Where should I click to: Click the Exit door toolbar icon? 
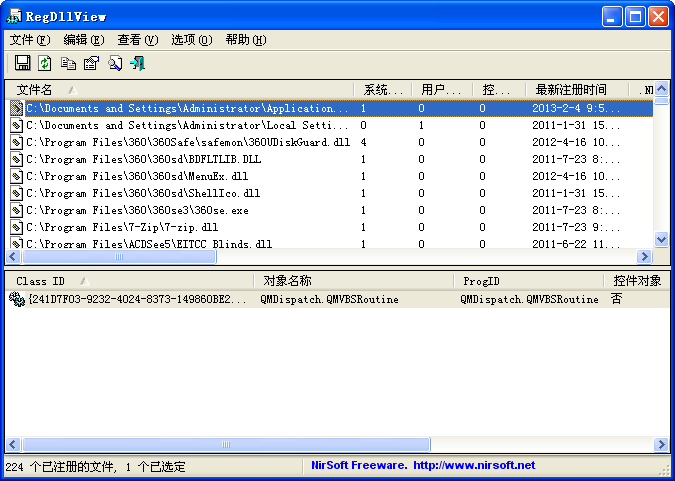138,64
